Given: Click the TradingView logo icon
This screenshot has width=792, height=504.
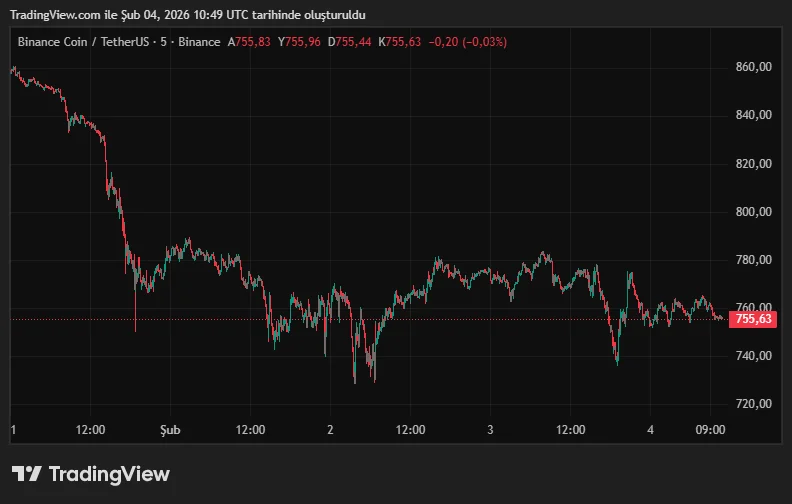Looking at the screenshot, I should point(27,474).
